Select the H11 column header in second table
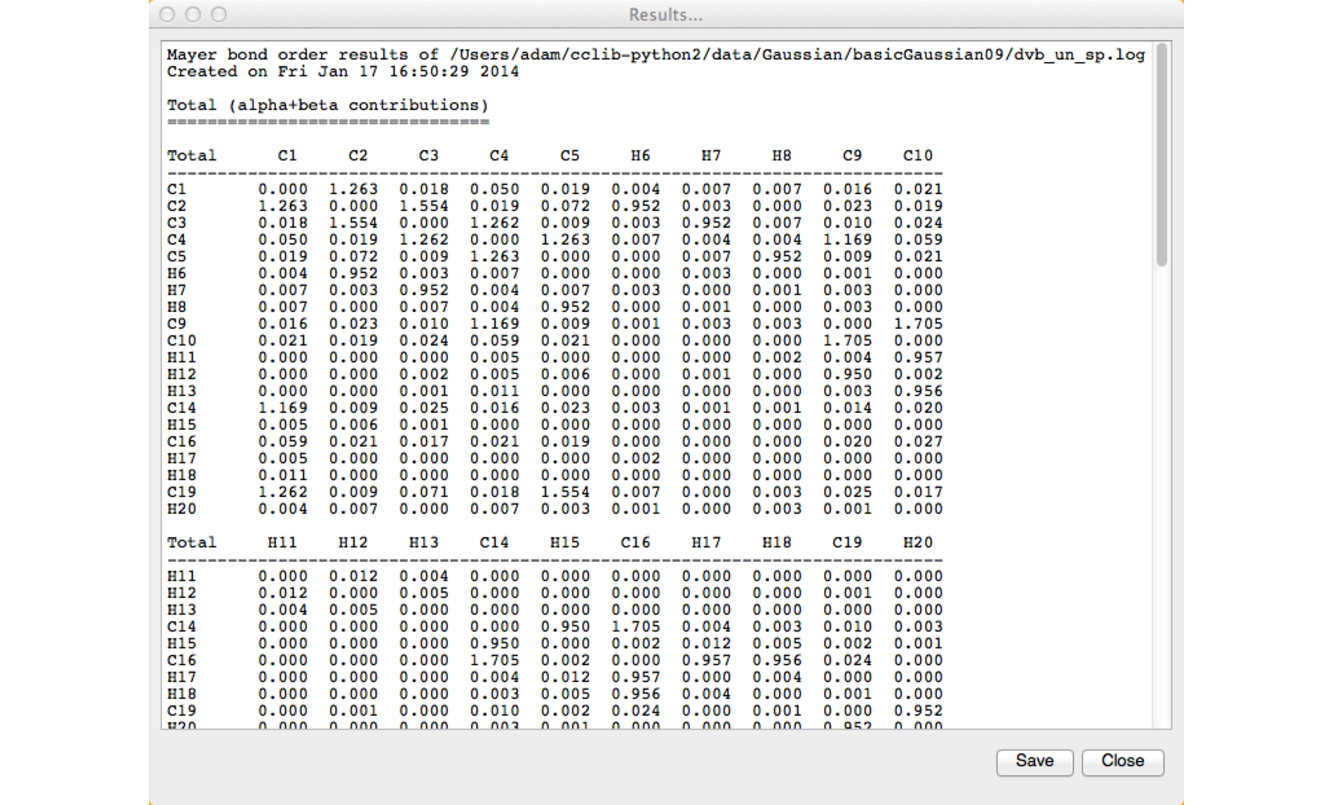The height and width of the screenshot is (805, 1333). point(282,543)
